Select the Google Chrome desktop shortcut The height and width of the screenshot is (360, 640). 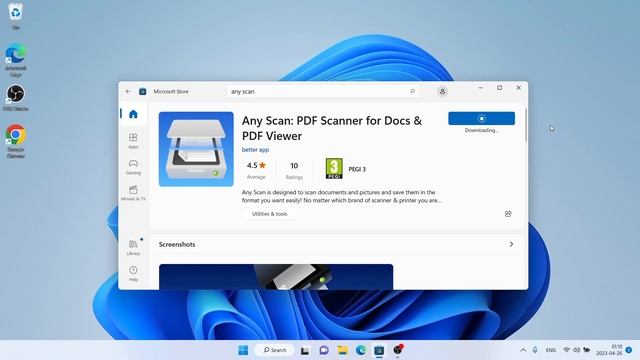pyautogui.click(x=16, y=141)
